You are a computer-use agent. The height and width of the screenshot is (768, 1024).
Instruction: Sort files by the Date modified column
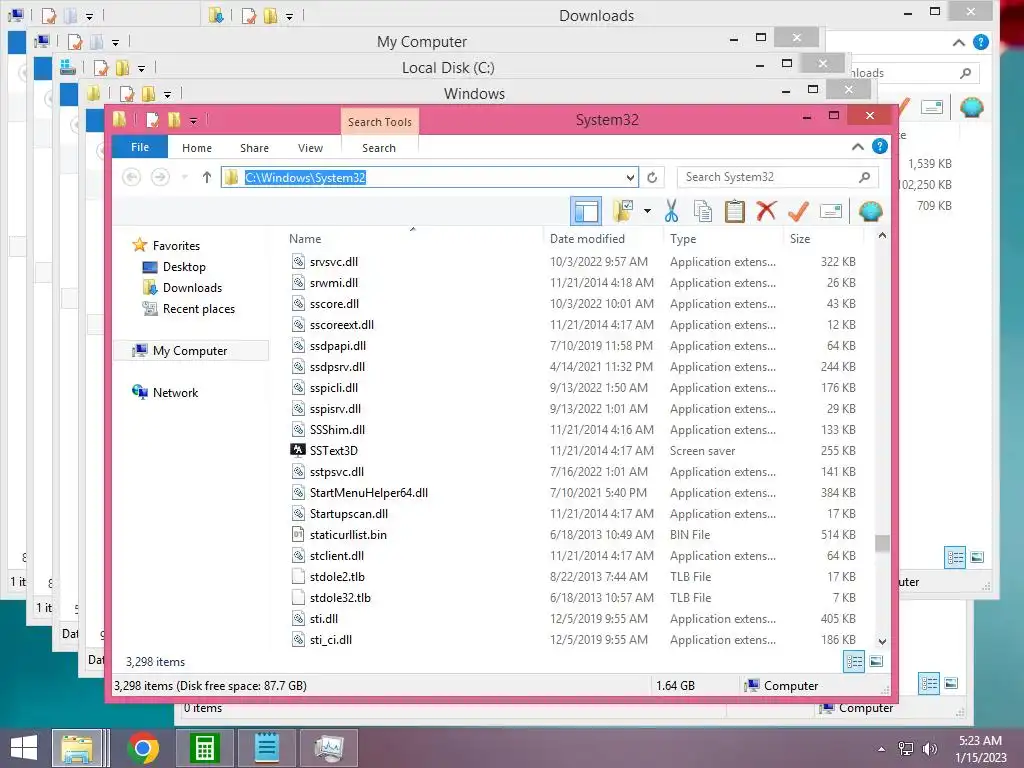(587, 239)
